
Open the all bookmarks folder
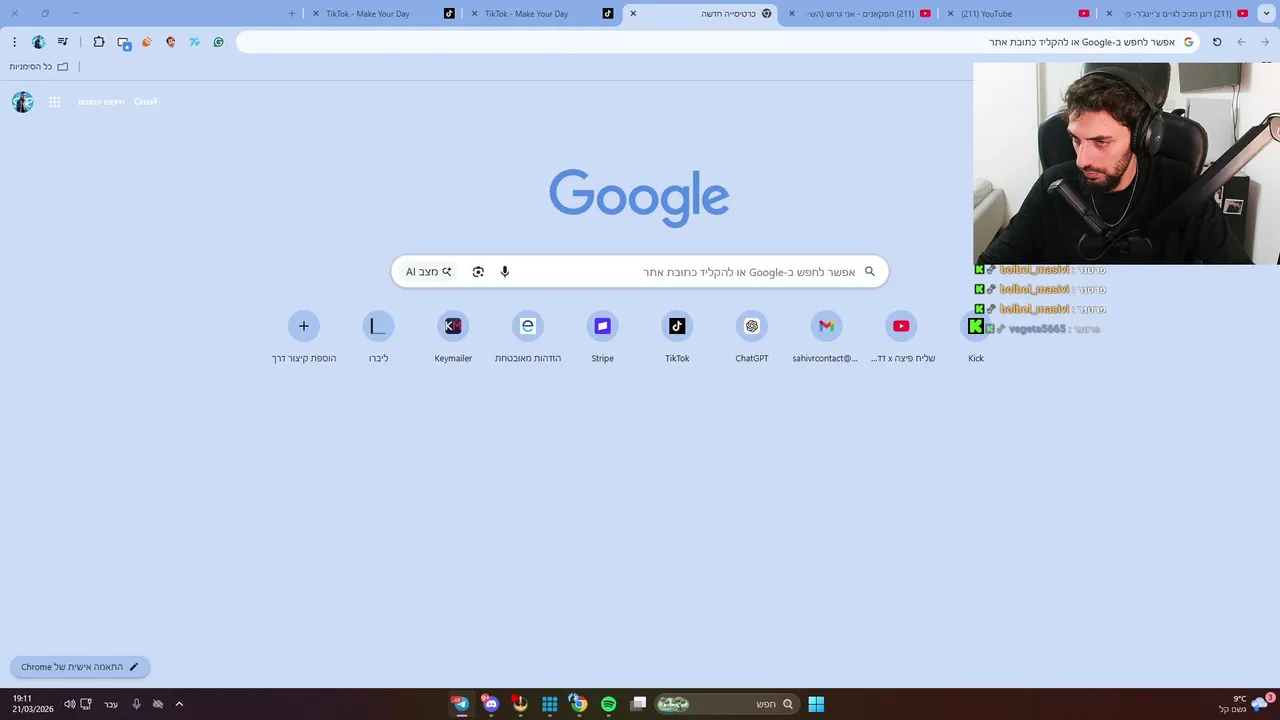tap(39, 67)
